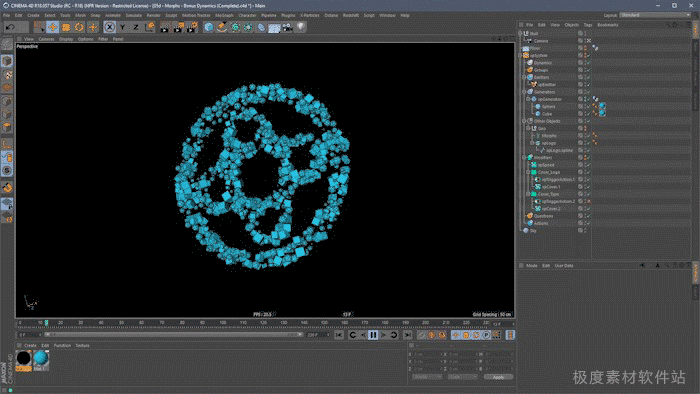Open the File menu
Viewport: 700px width, 394px height.
pyautogui.click(x=6, y=15)
